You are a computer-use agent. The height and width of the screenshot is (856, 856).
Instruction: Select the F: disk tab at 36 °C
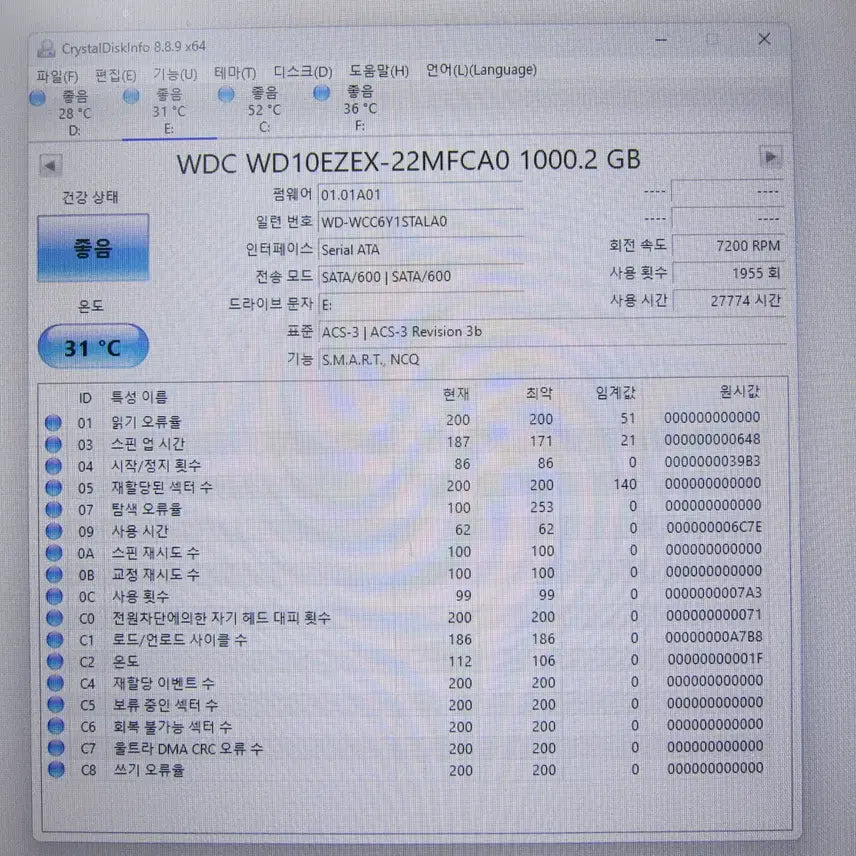(360, 108)
